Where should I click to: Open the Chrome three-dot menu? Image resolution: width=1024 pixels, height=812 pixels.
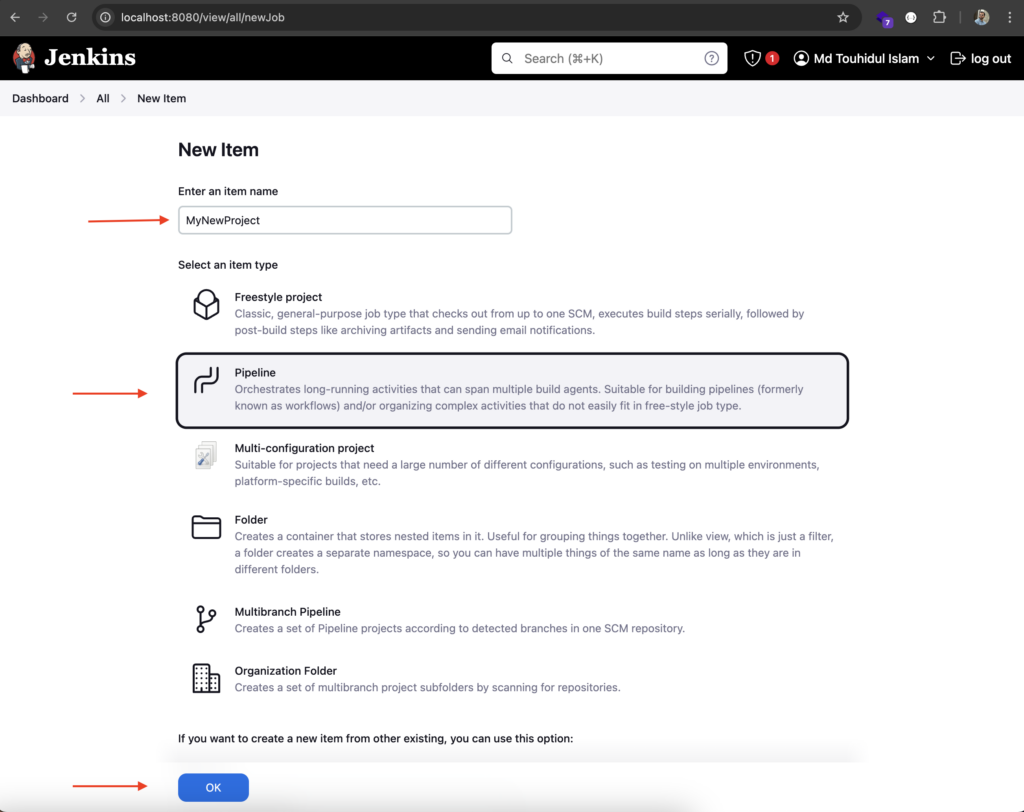point(1010,18)
